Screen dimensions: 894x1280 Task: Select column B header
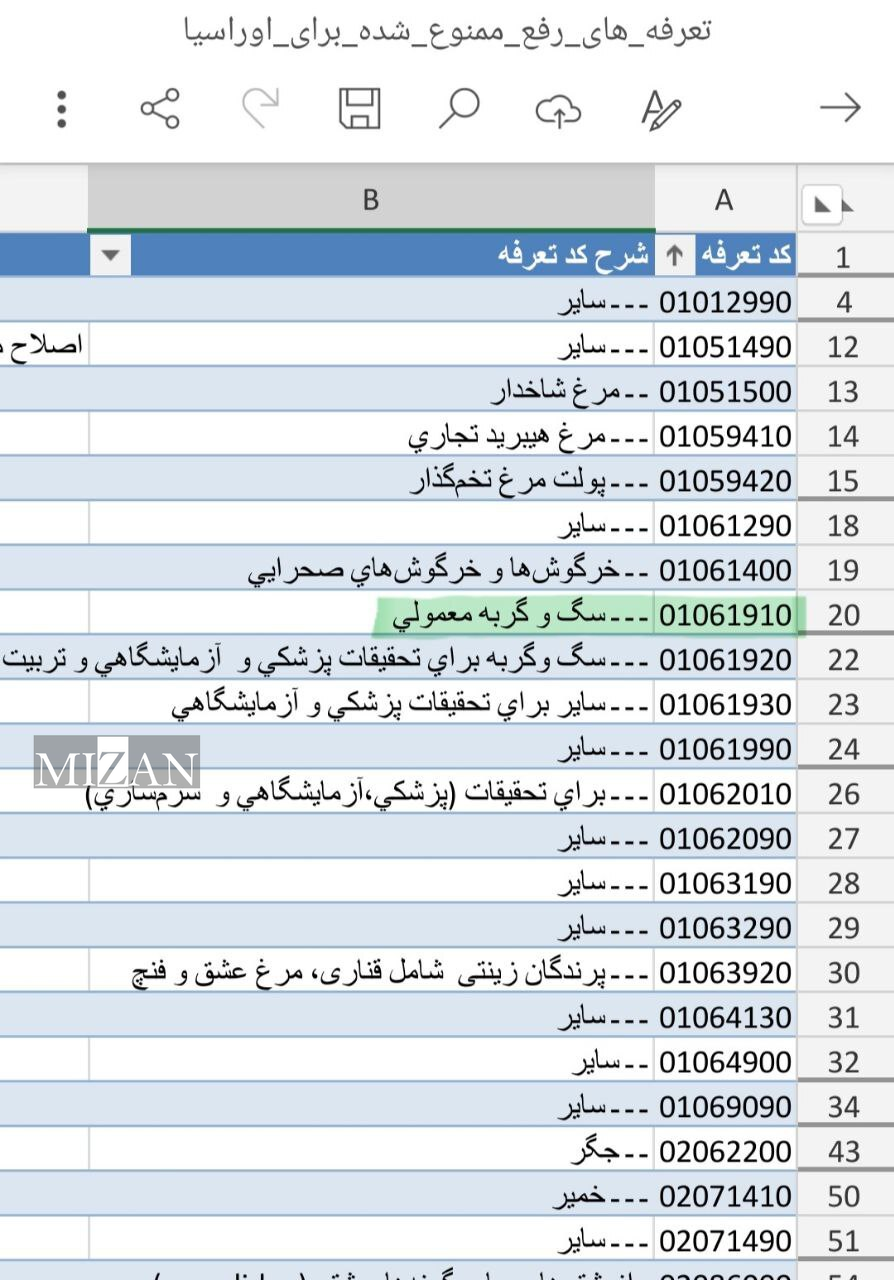(x=371, y=200)
